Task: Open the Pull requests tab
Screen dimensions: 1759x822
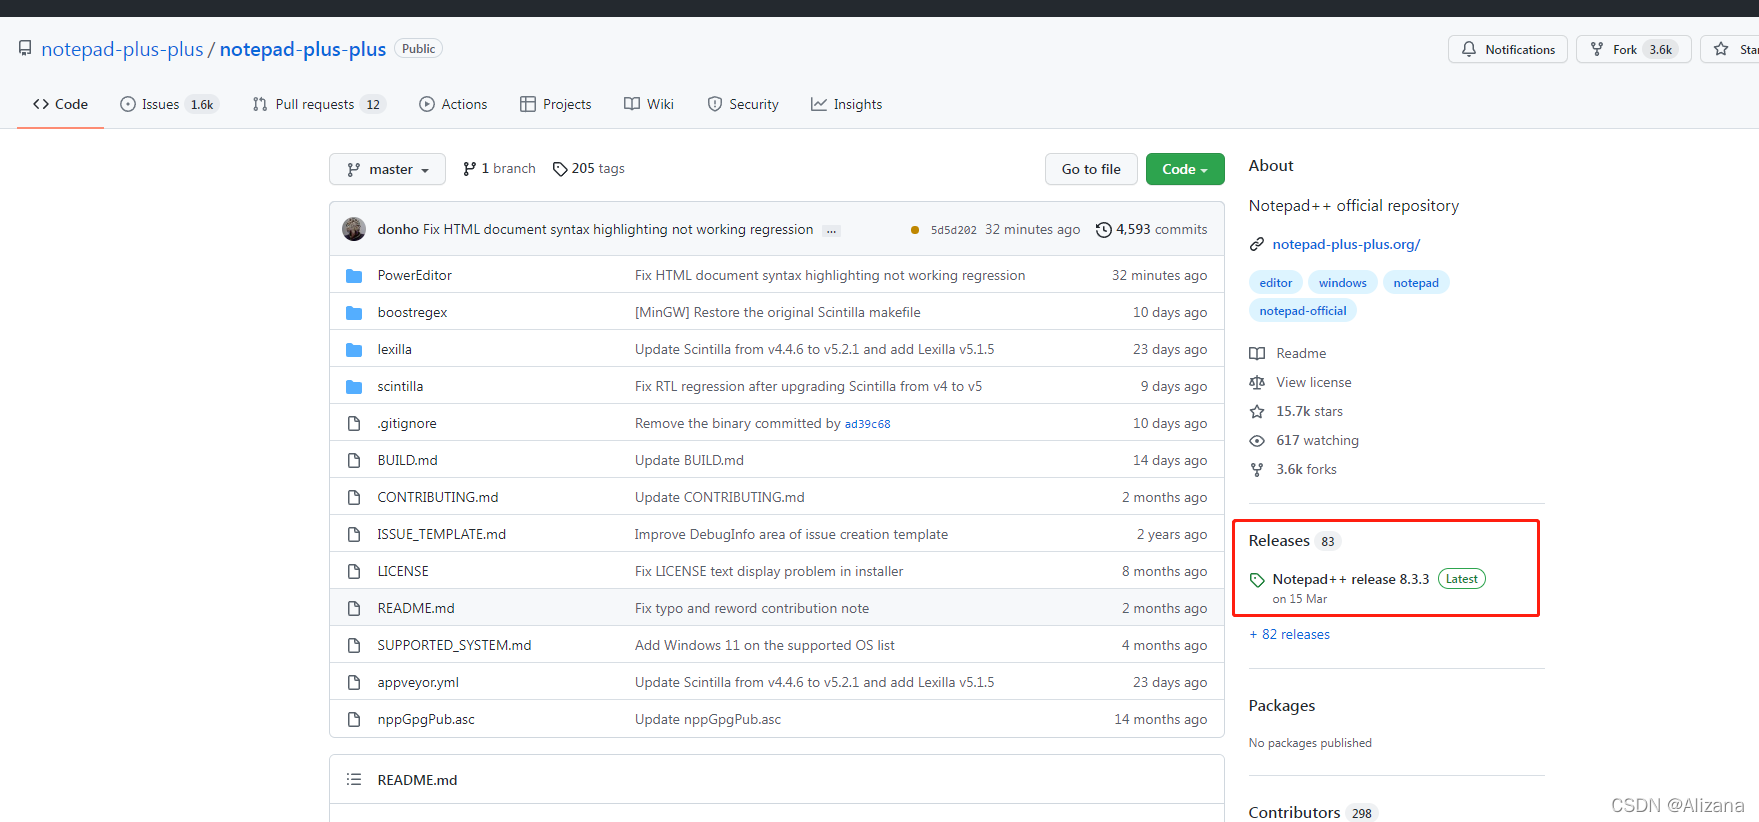Action: click(319, 104)
